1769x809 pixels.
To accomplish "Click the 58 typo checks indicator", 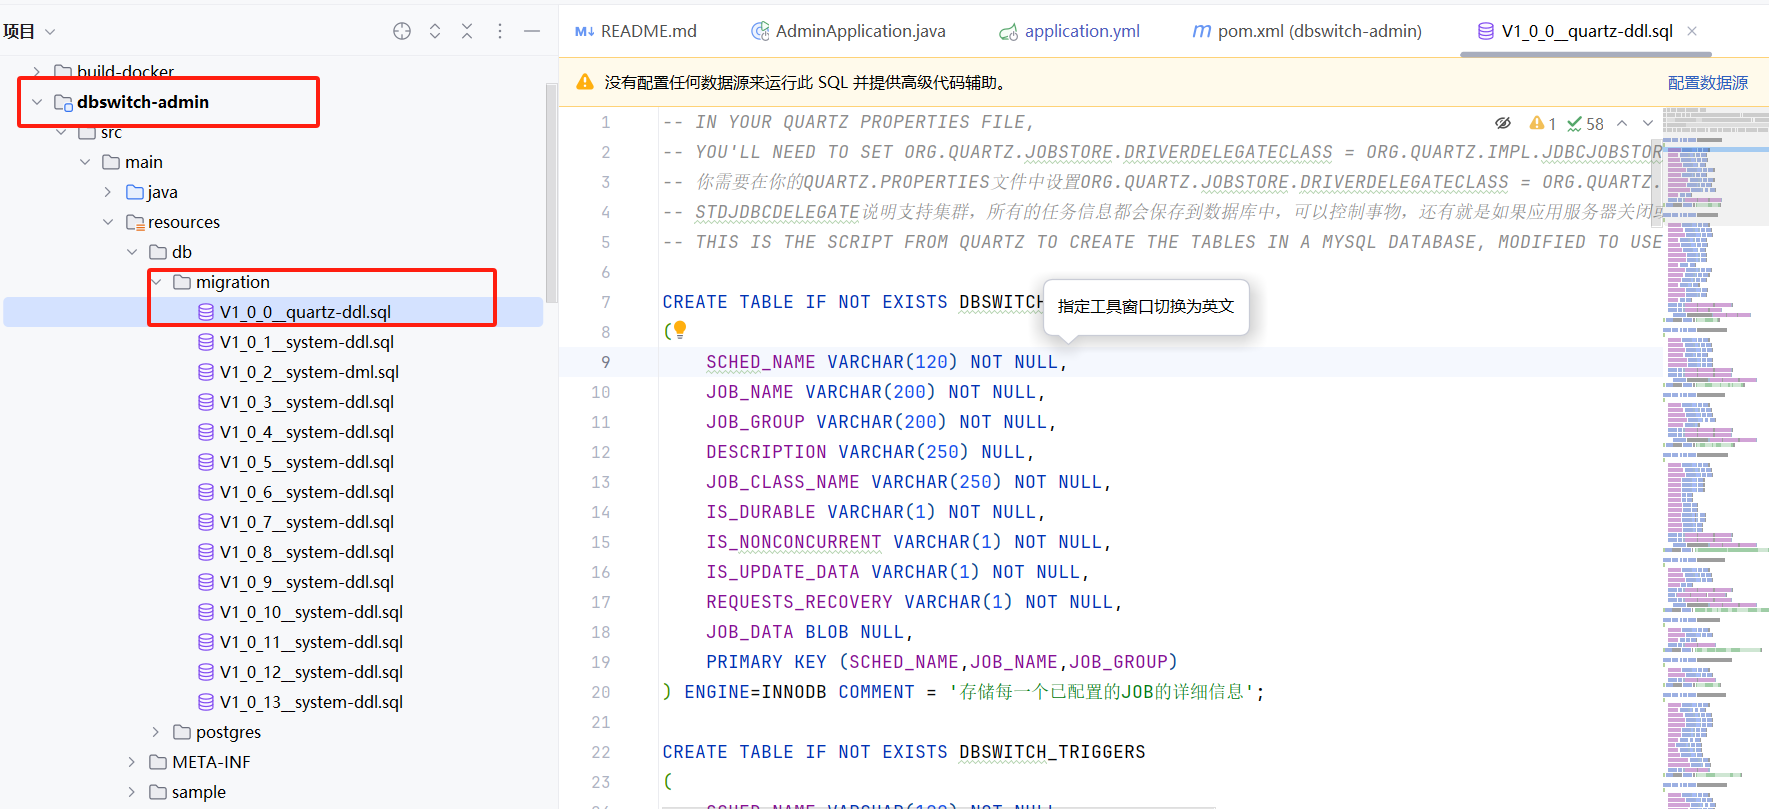I will click(1586, 123).
